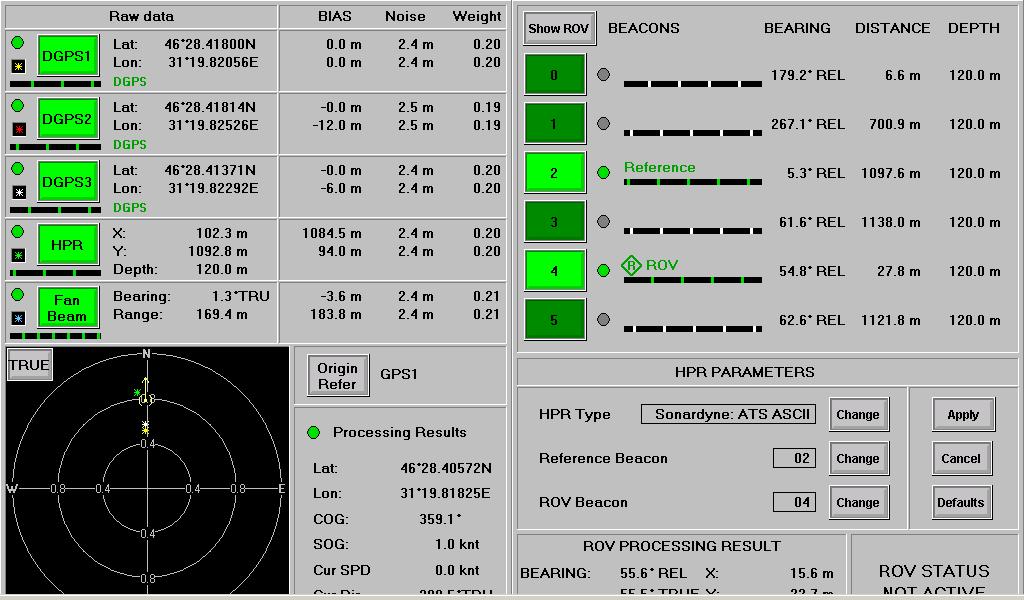This screenshot has width=1024, height=600.
Task: Click the green status light next to beacon 2
Action: pos(603,173)
